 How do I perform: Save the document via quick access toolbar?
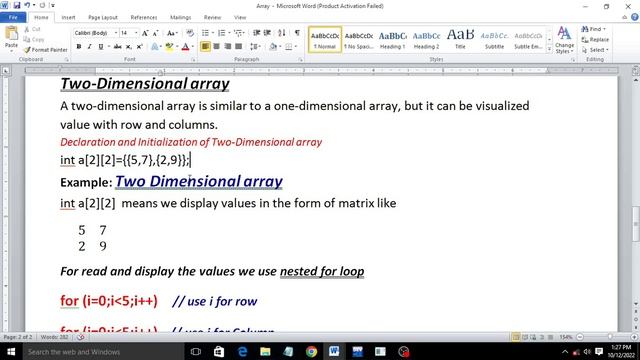click(17, 5)
